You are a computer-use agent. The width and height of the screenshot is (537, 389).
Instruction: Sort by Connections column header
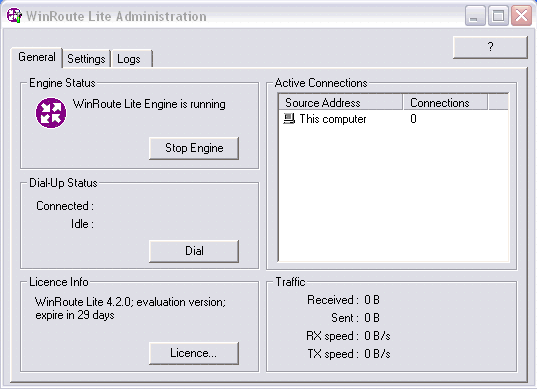click(x=445, y=103)
